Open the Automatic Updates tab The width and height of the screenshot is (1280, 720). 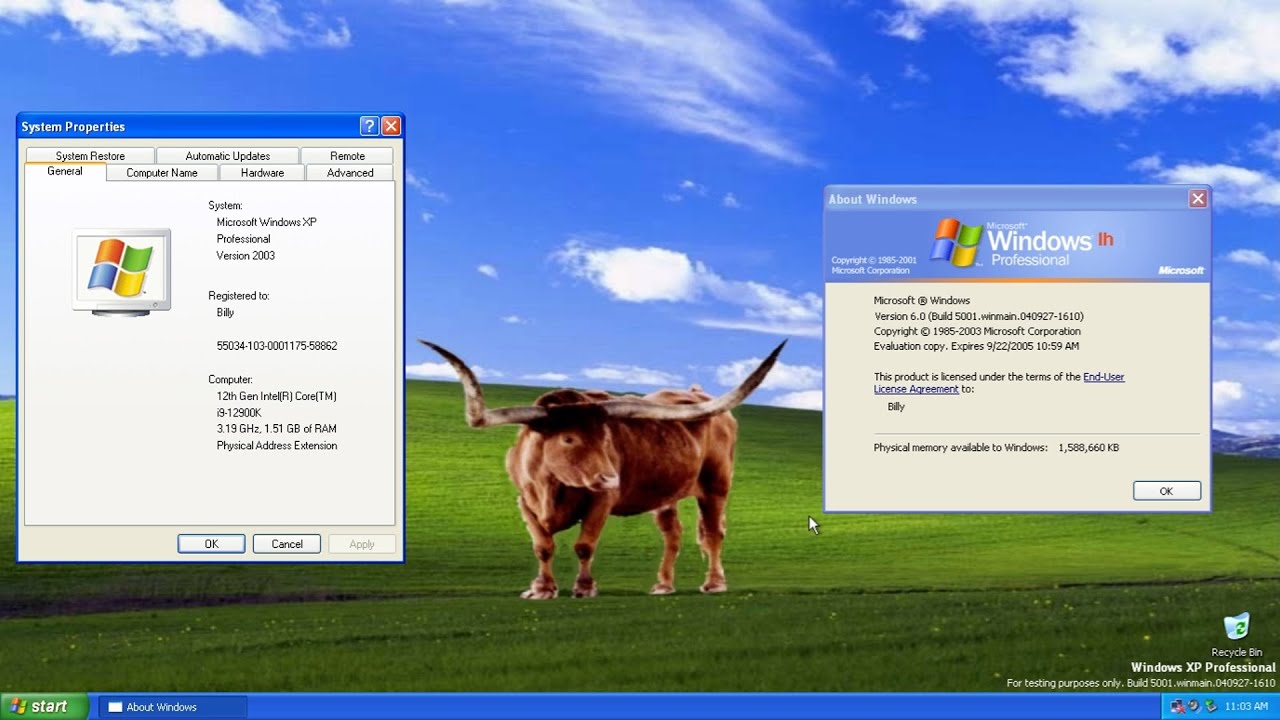[227, 156]
